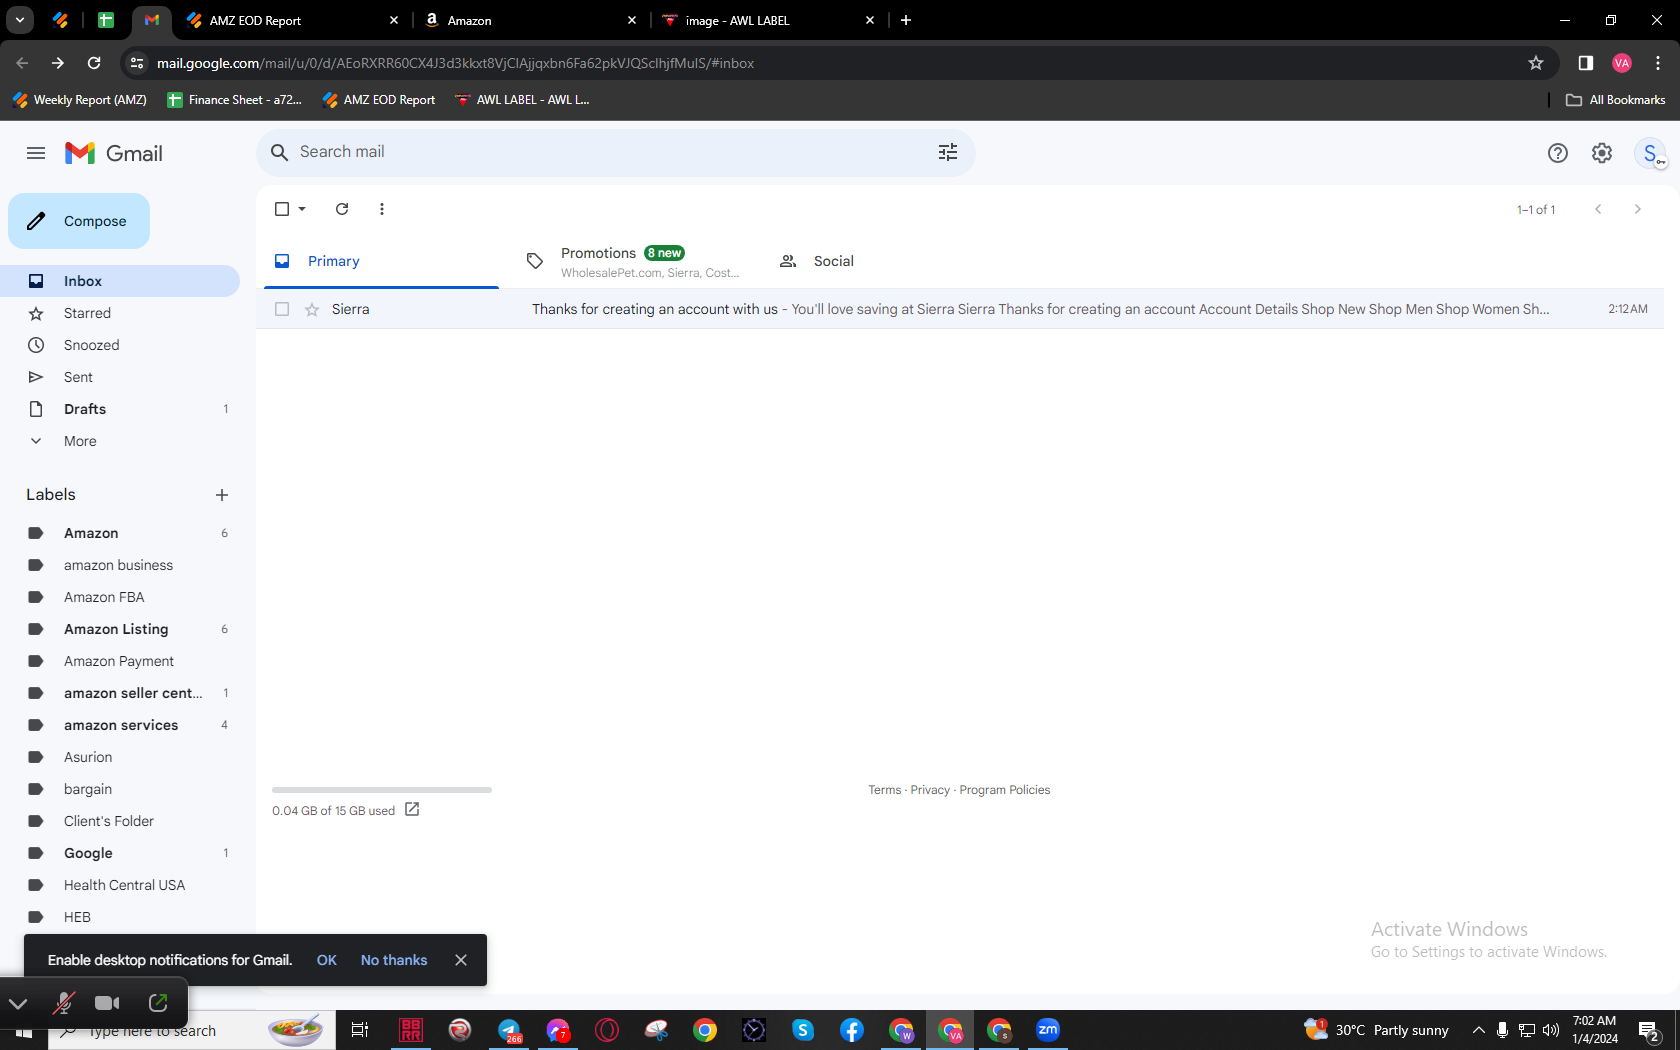This screenshot has width=1680, height=1050.
Task: Switch to the Promotions tab
Action: [632, 261]
